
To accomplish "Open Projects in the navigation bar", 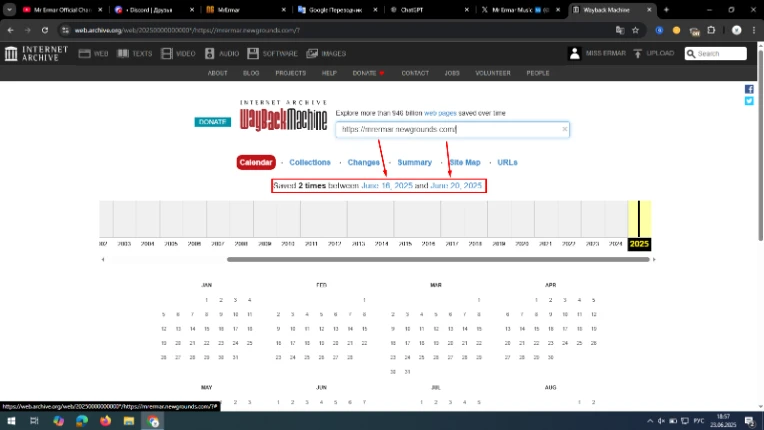I will [290, 73].
